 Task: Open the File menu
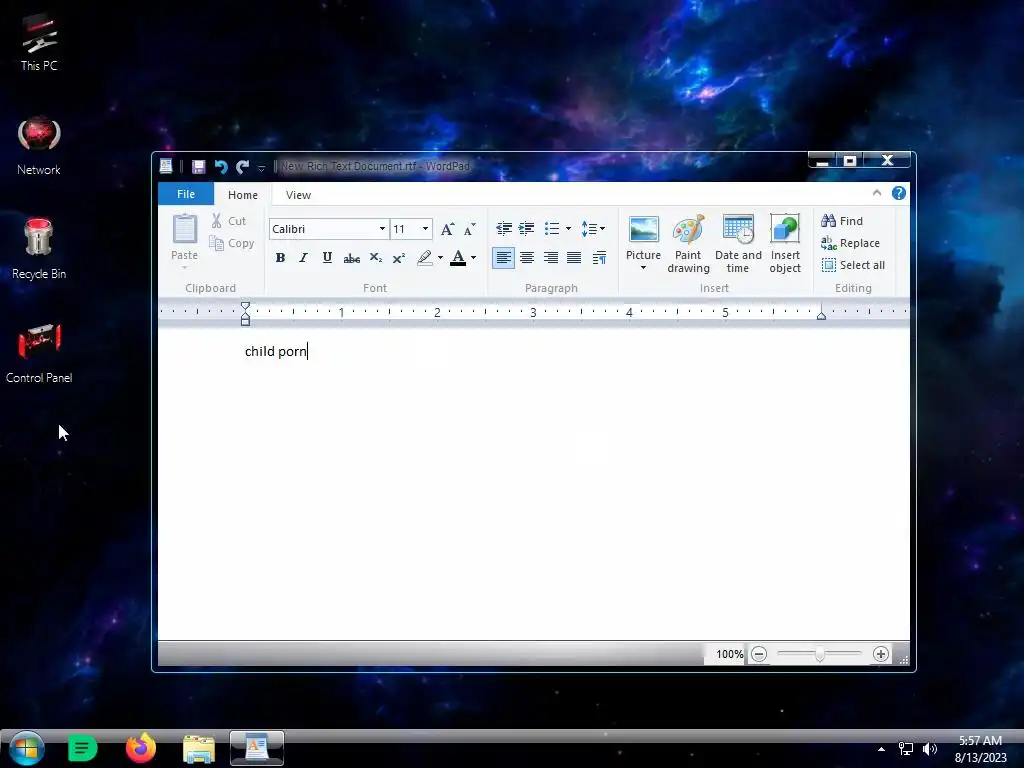[x=186, y=194]
